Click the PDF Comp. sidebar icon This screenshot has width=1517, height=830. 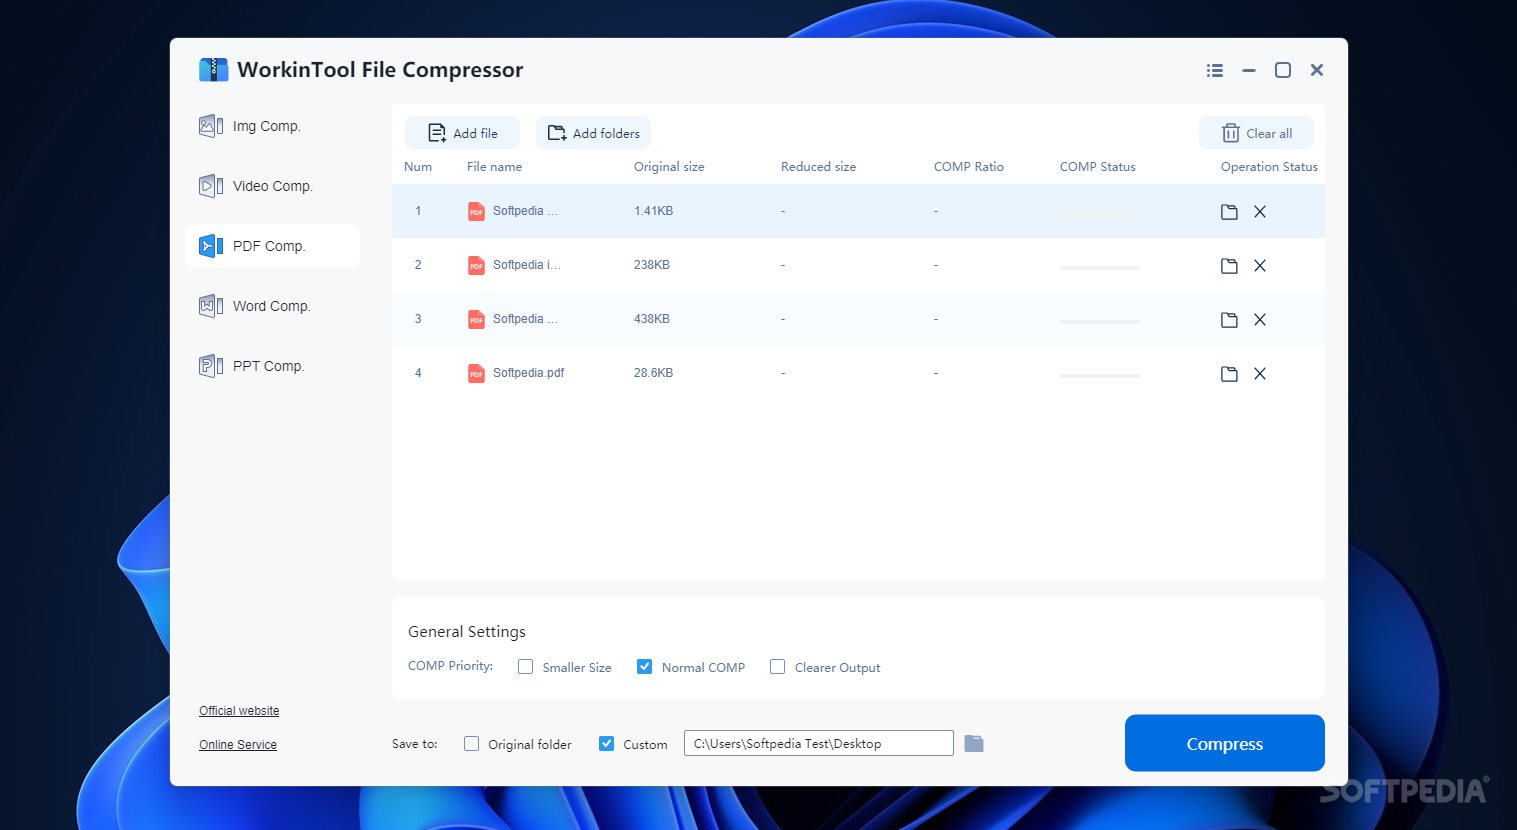point(211,246)
